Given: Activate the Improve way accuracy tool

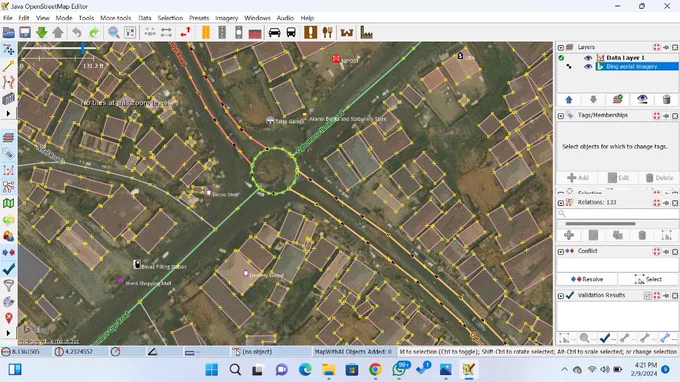Looking at the screenshot, I should click(9, 82).
